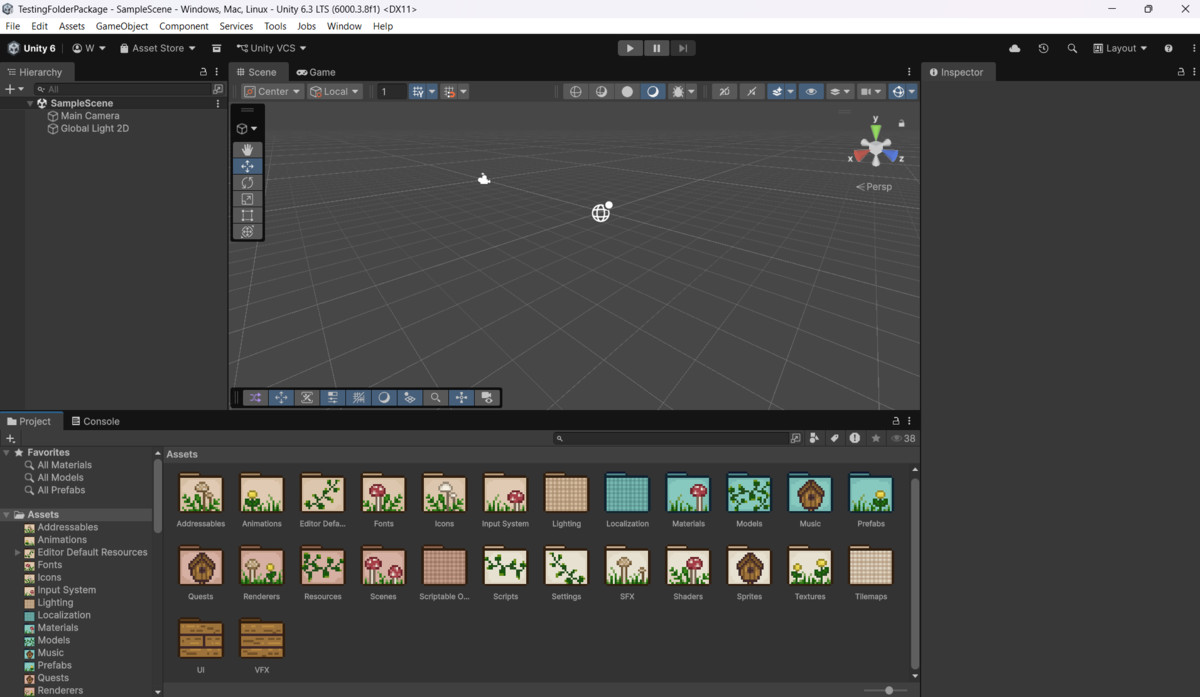The image size is (1200, 697).
Task: Toggle the scene gizmo lock
Action: (x=901, y=123)
